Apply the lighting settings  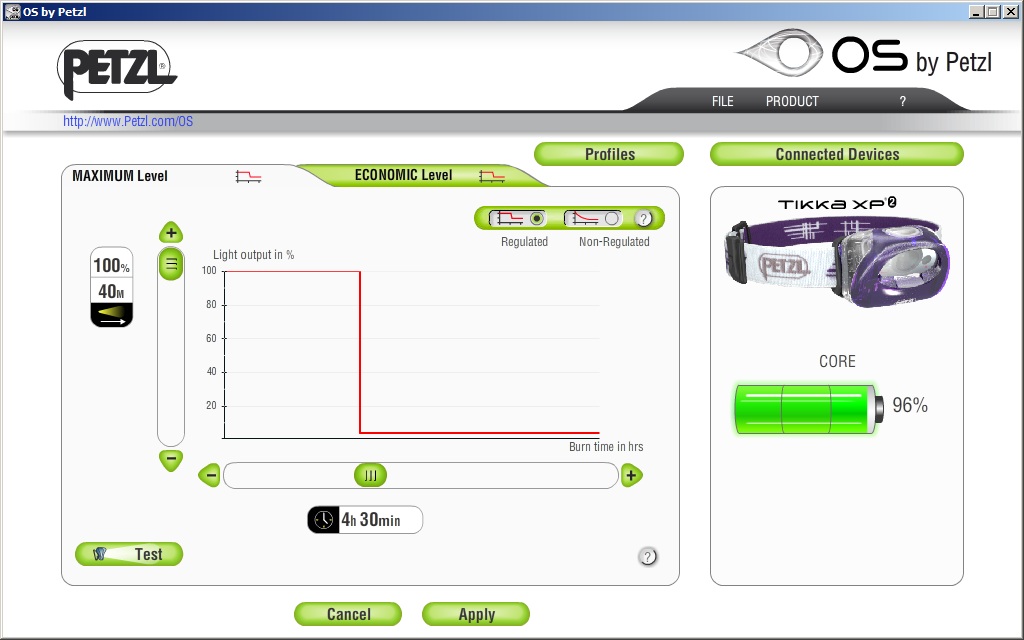coord(476,614)
